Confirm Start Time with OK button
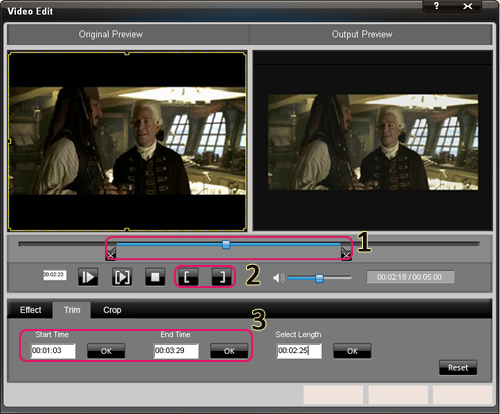Screen dimensions: 500x414 click(x=106, y=351)
